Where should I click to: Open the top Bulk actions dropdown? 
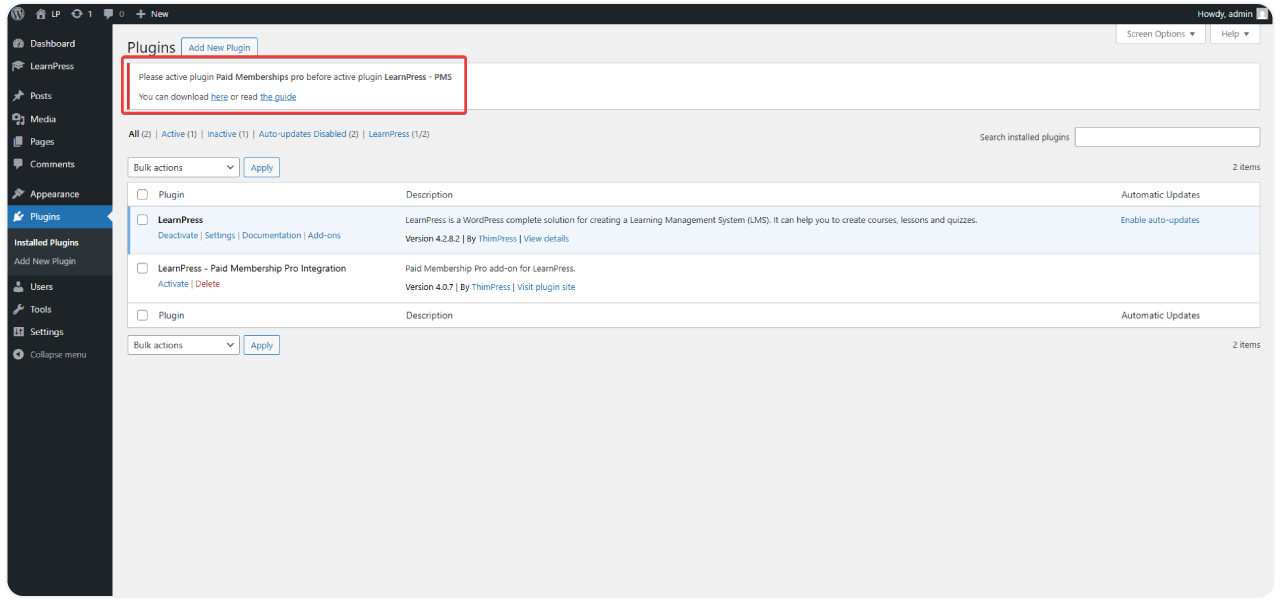183,168
